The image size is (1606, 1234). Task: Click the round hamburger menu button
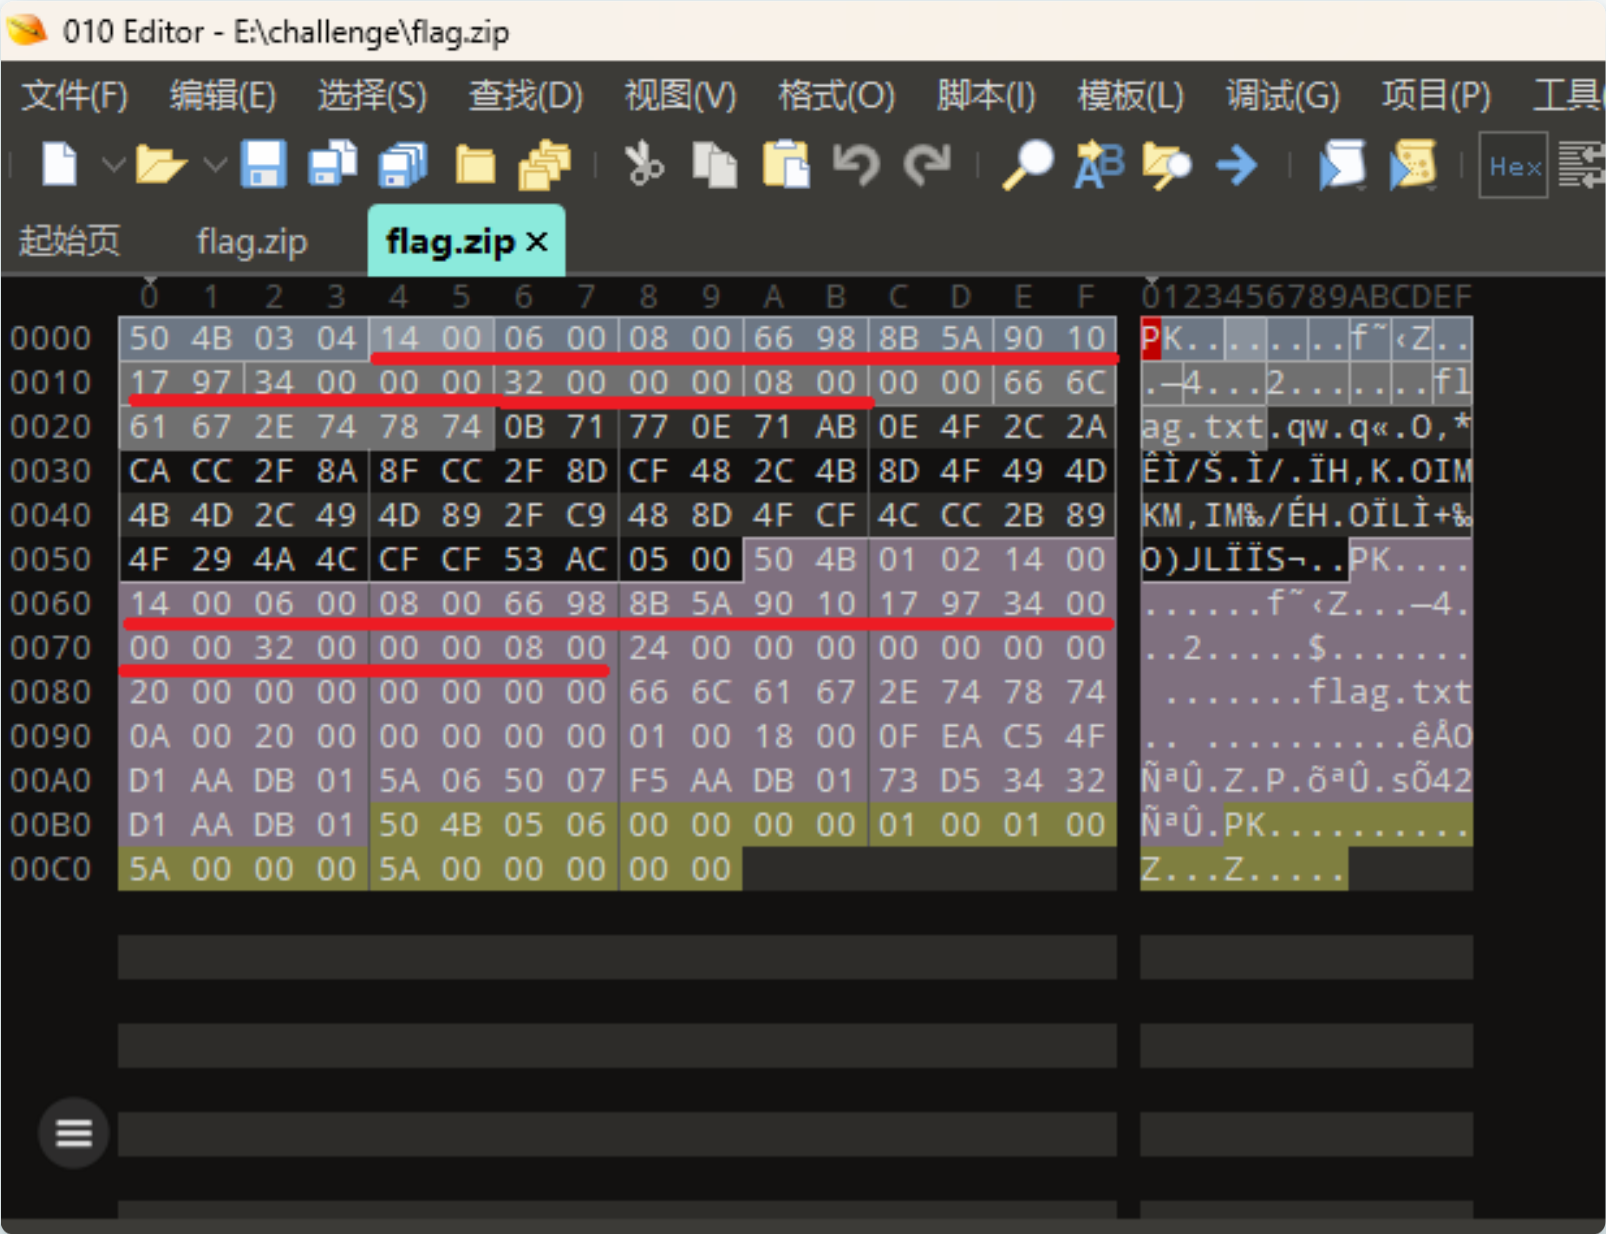(x=74, y=1133)
